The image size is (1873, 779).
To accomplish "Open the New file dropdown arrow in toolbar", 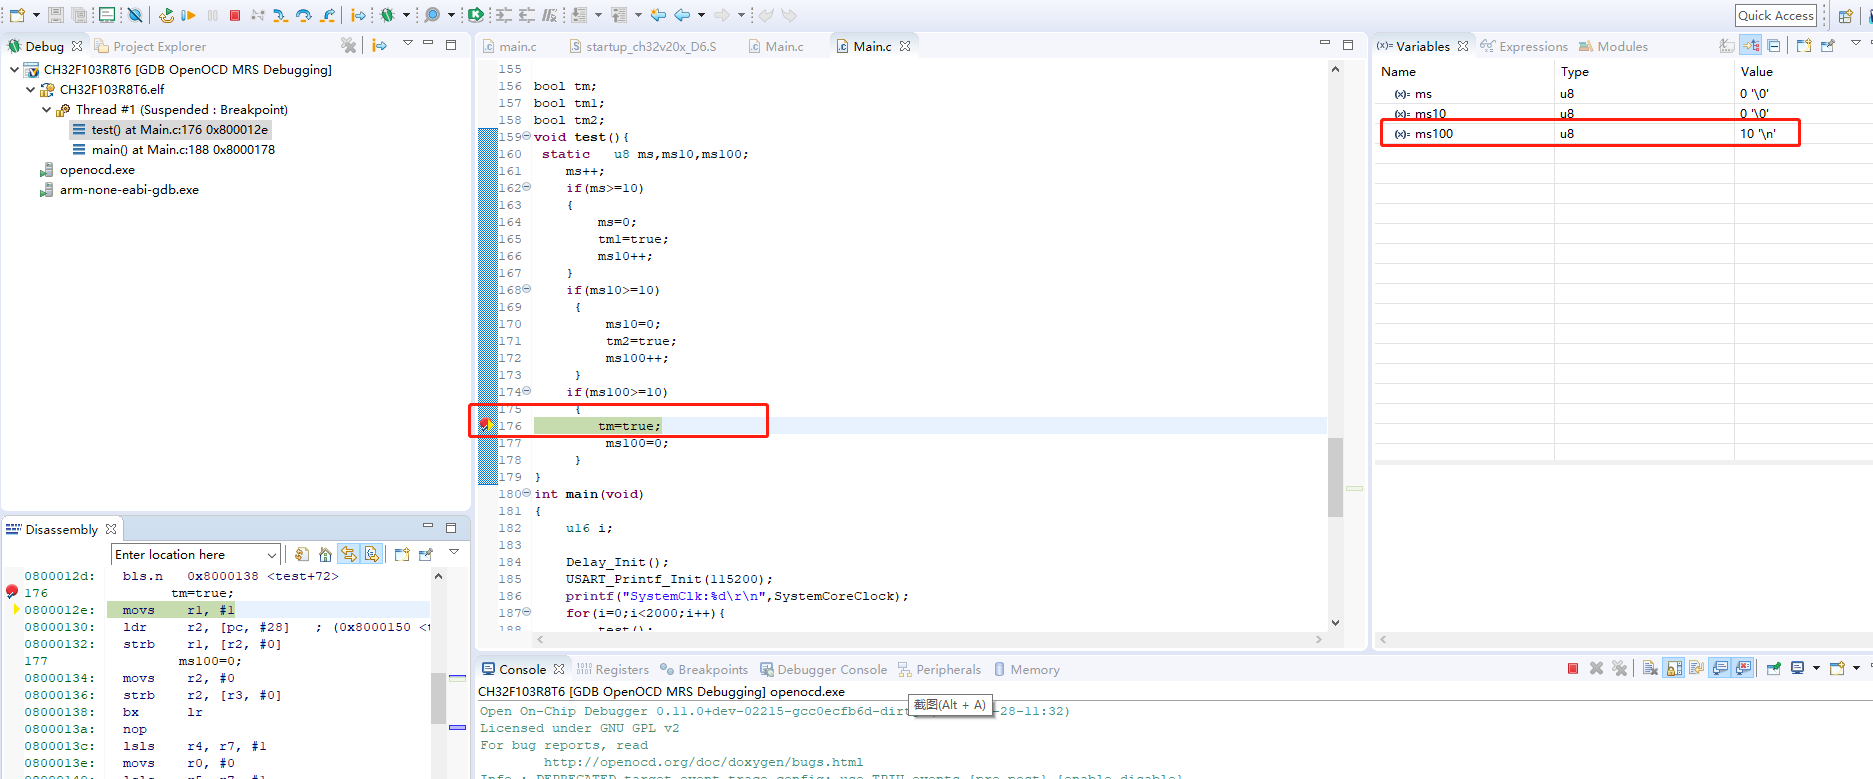I will coord(36,15).
